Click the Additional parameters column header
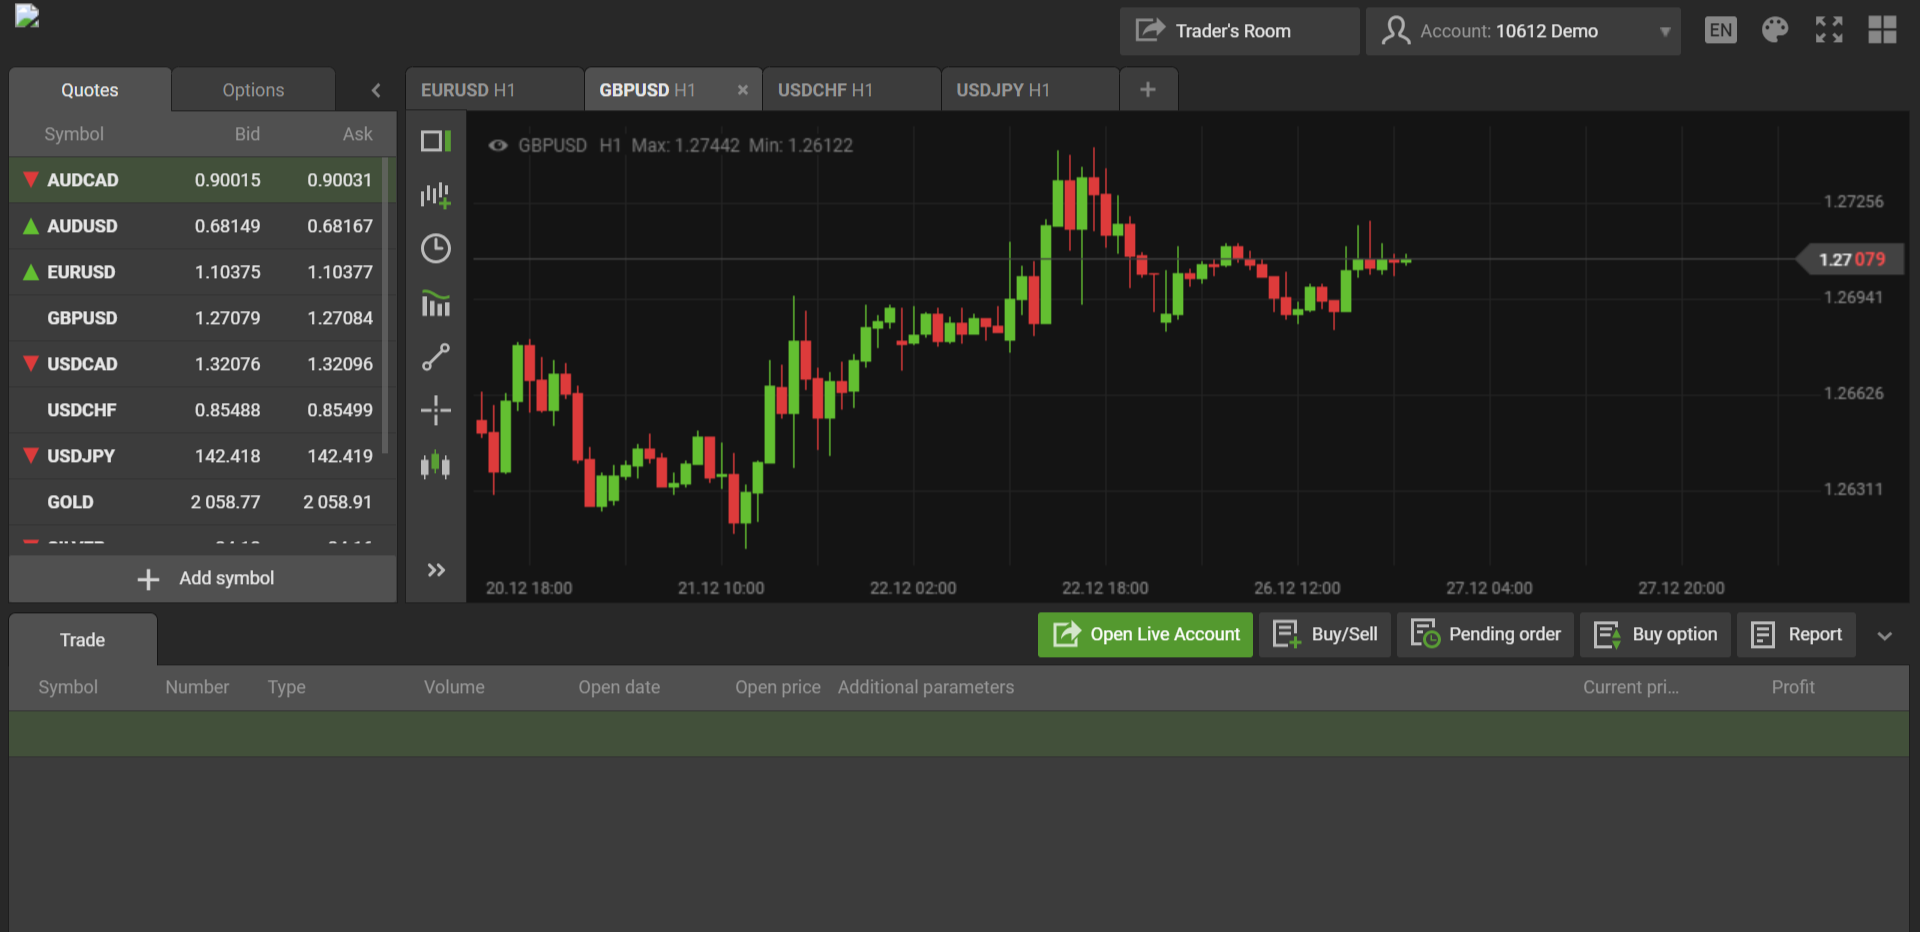 coord(926,687)
